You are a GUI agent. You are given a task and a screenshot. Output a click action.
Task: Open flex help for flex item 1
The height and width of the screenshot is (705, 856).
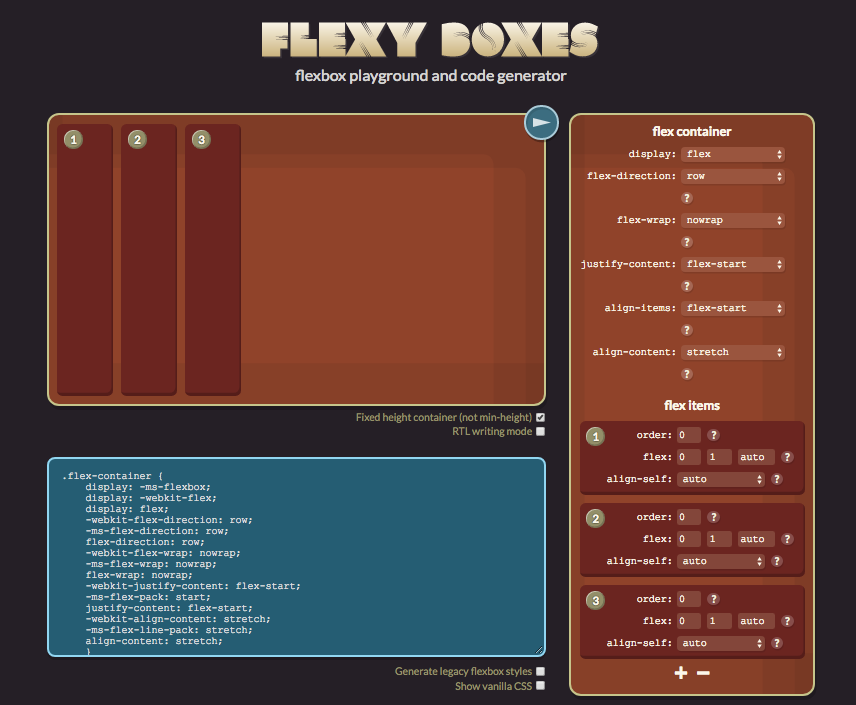pyautogui.click(x=787, y=457)
